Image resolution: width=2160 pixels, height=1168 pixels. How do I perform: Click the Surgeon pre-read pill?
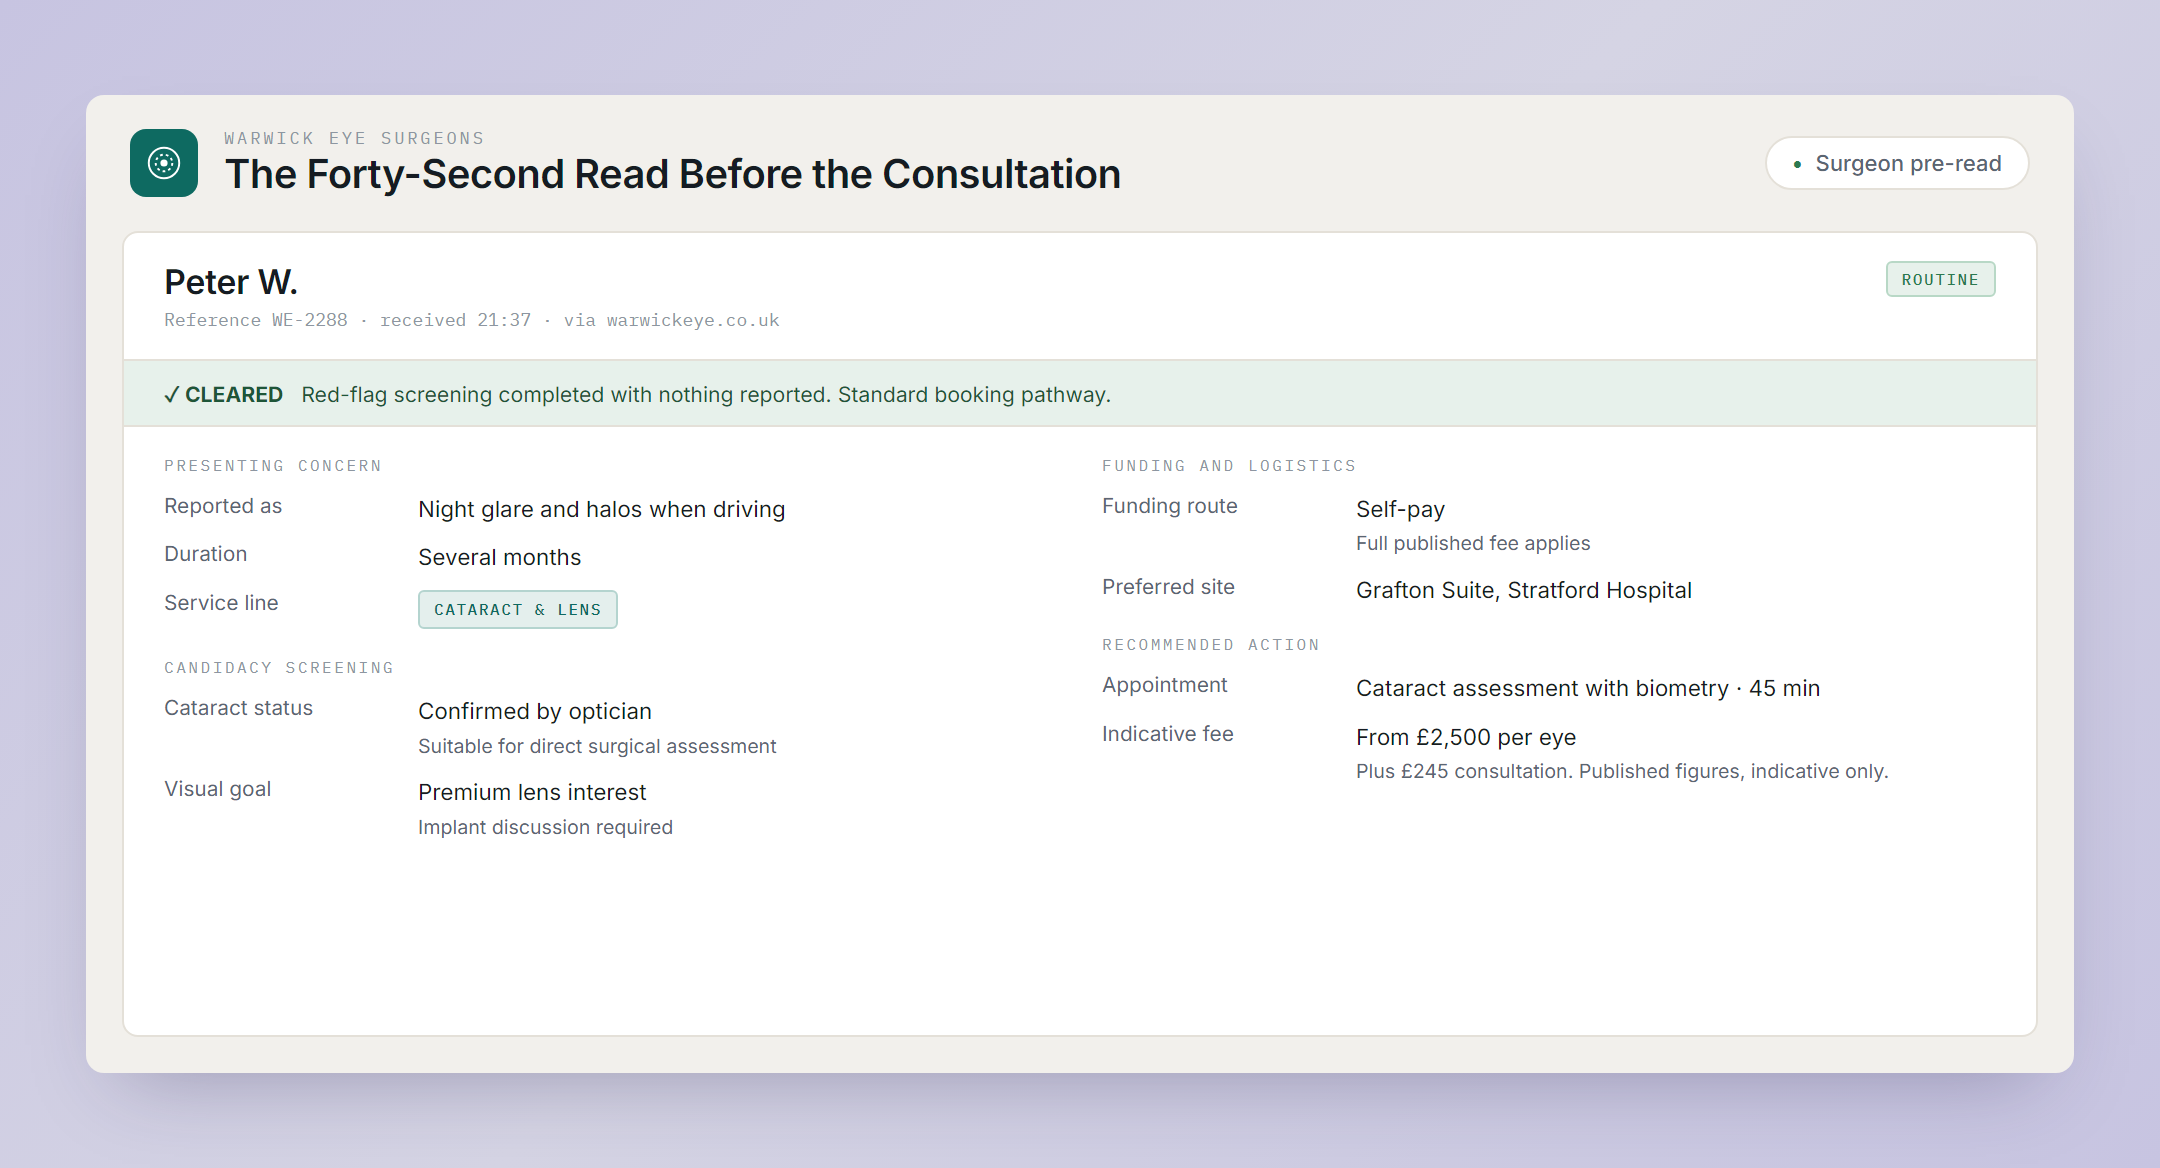coord(1897,163)
